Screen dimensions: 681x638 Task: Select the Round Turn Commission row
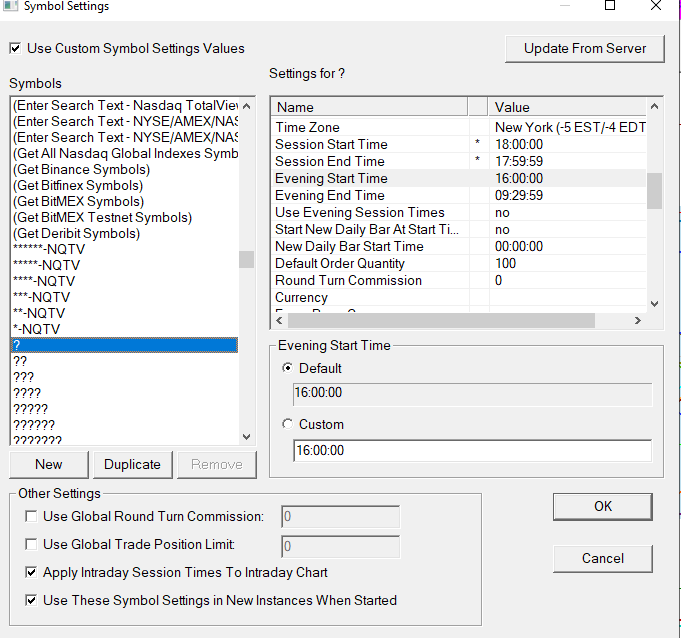(459, 280)
